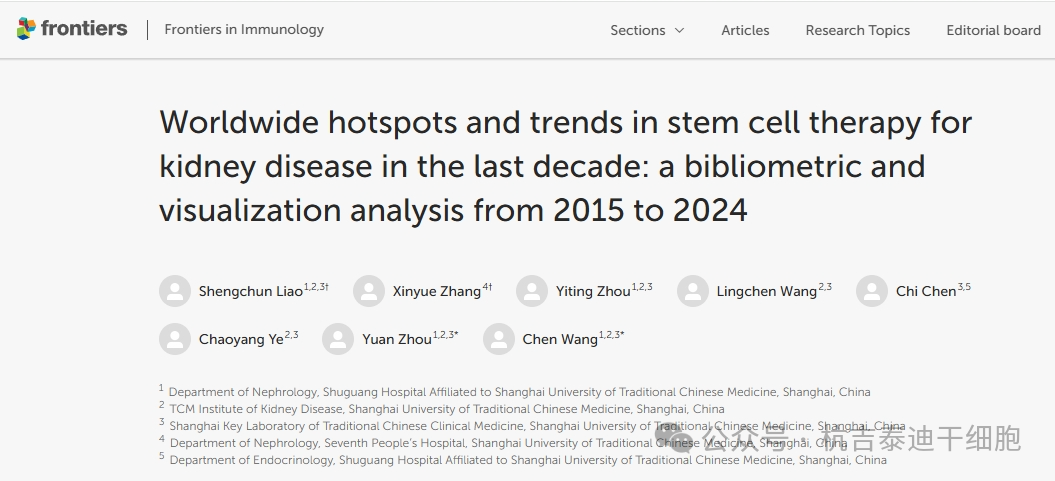This screenshot has height=481, width=1055.
Task: Open the Research Topics page
Action: pyautogui.click(x=857, y=30)
